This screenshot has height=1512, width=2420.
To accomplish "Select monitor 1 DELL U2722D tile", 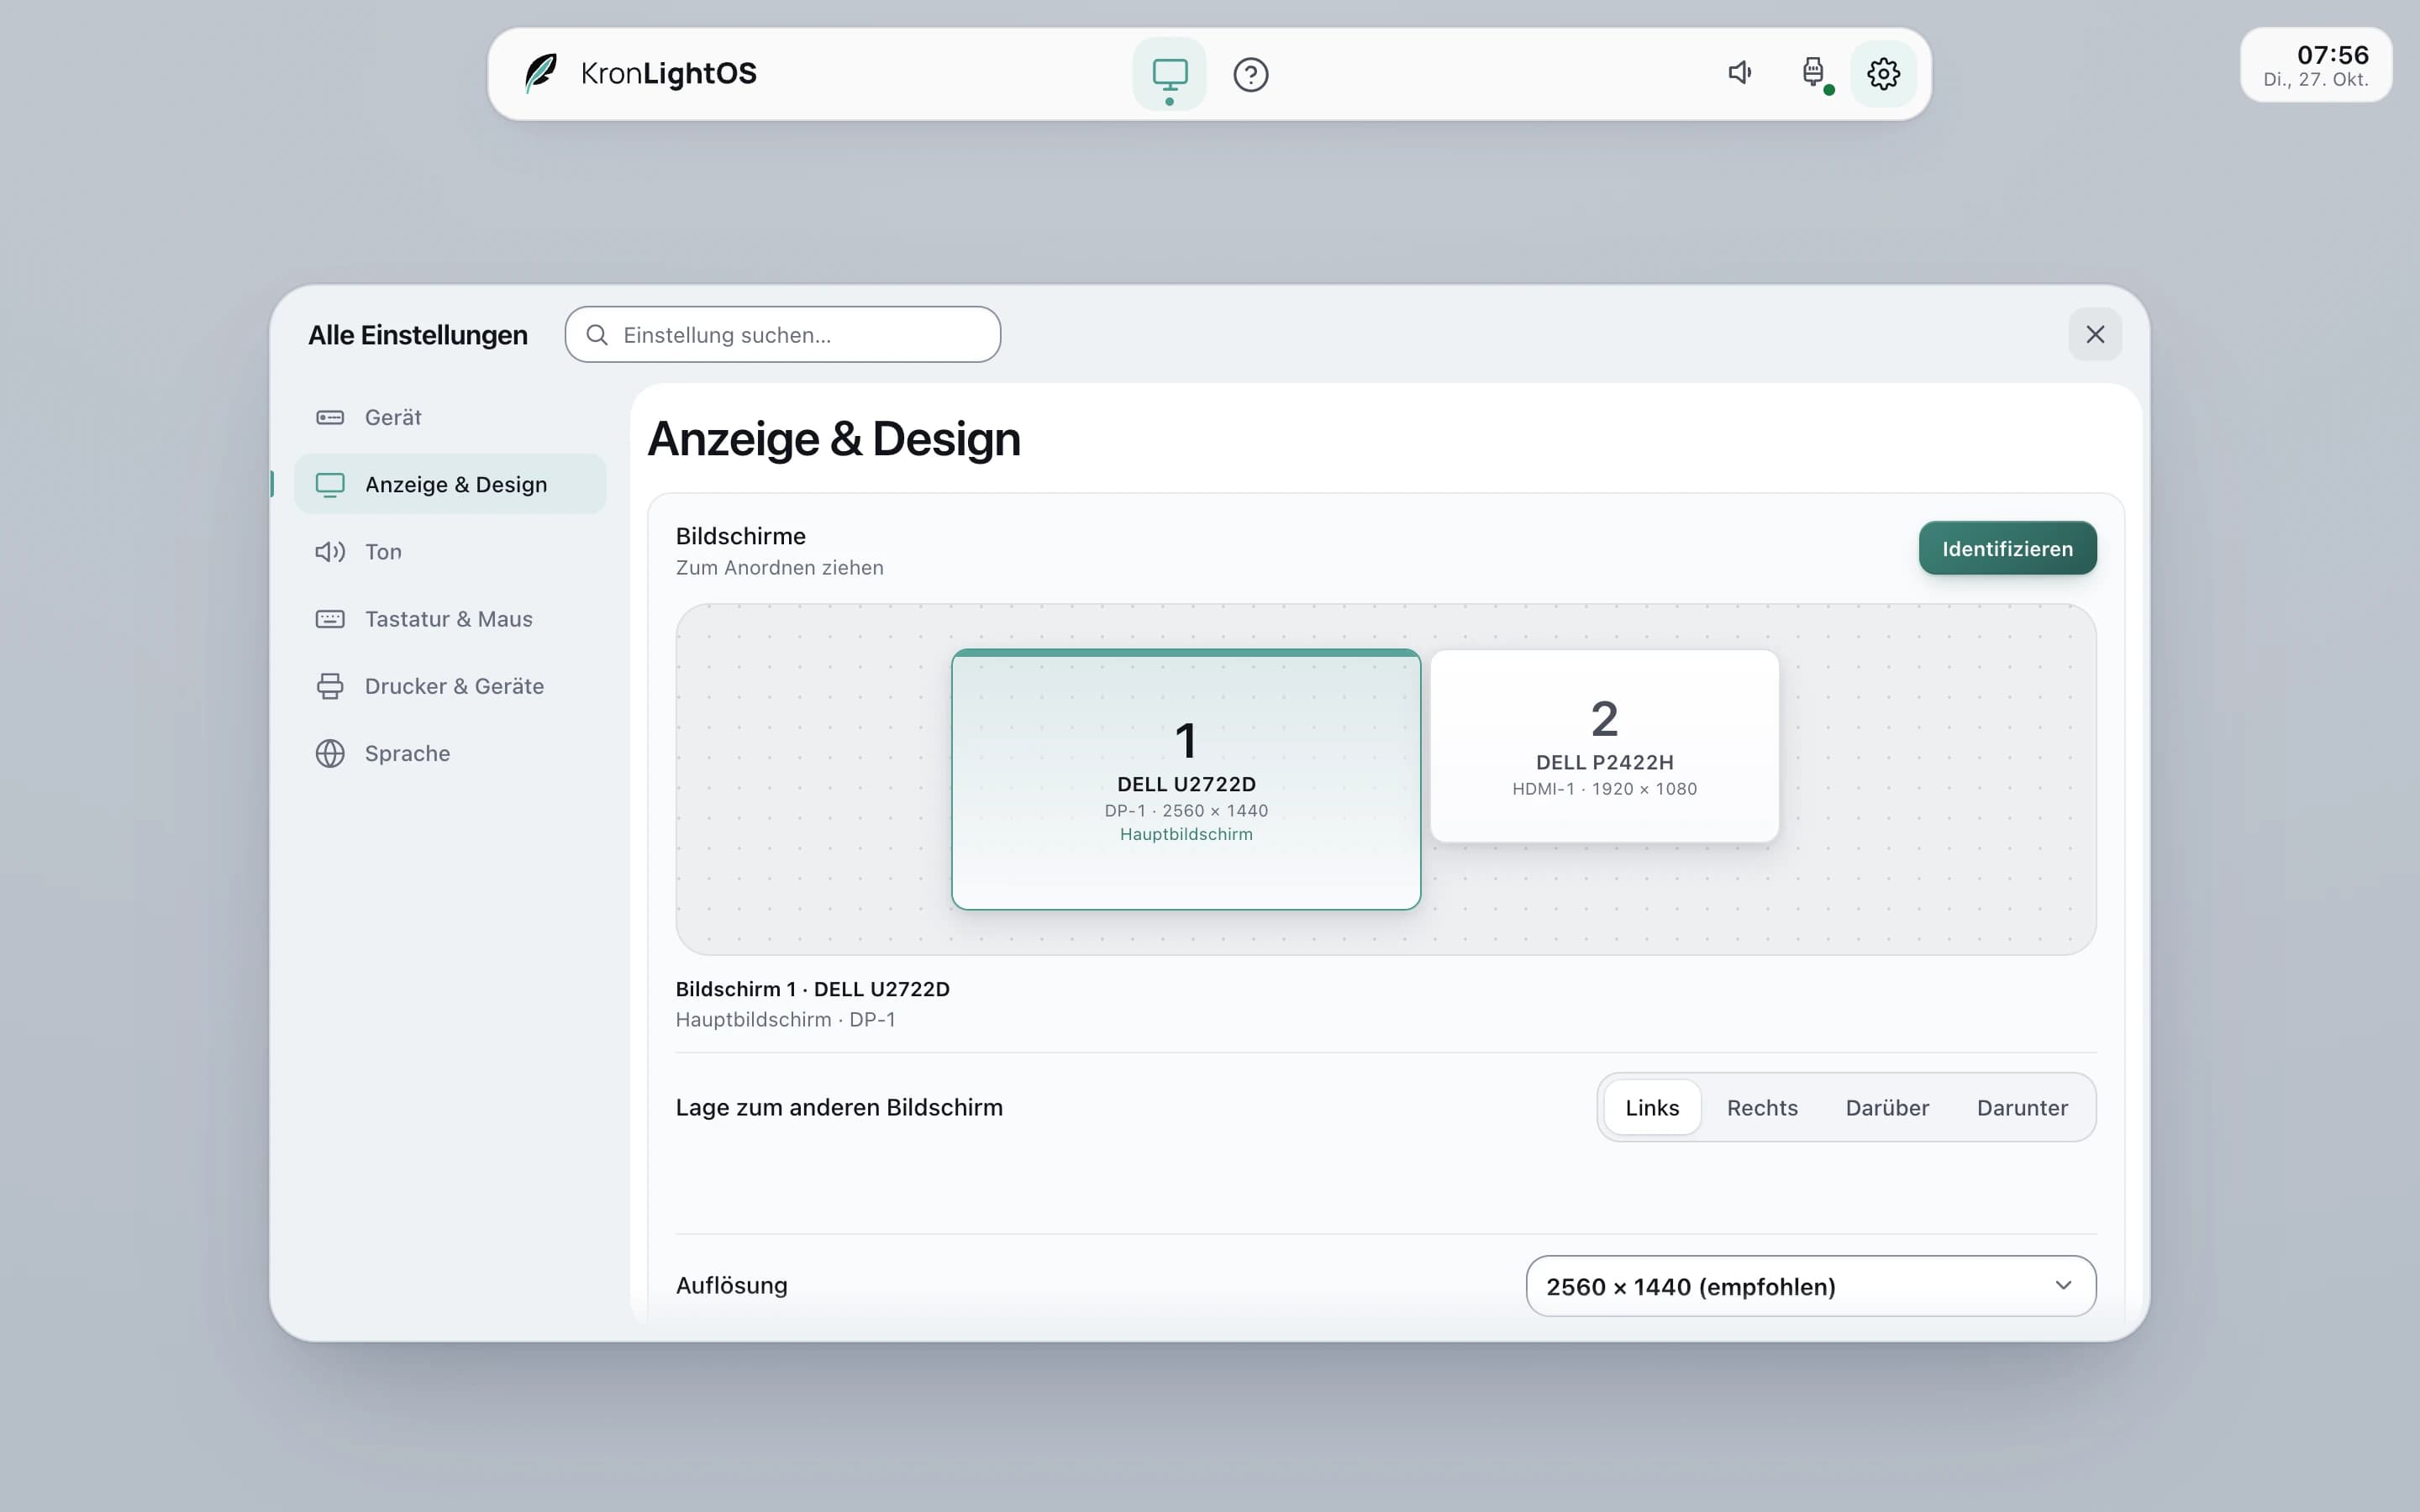I will pos(1186,779).
